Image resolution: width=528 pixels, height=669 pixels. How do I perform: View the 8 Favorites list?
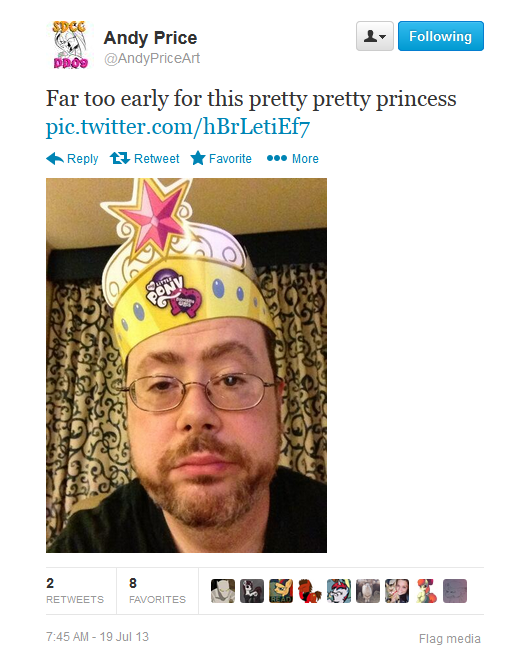157,591
